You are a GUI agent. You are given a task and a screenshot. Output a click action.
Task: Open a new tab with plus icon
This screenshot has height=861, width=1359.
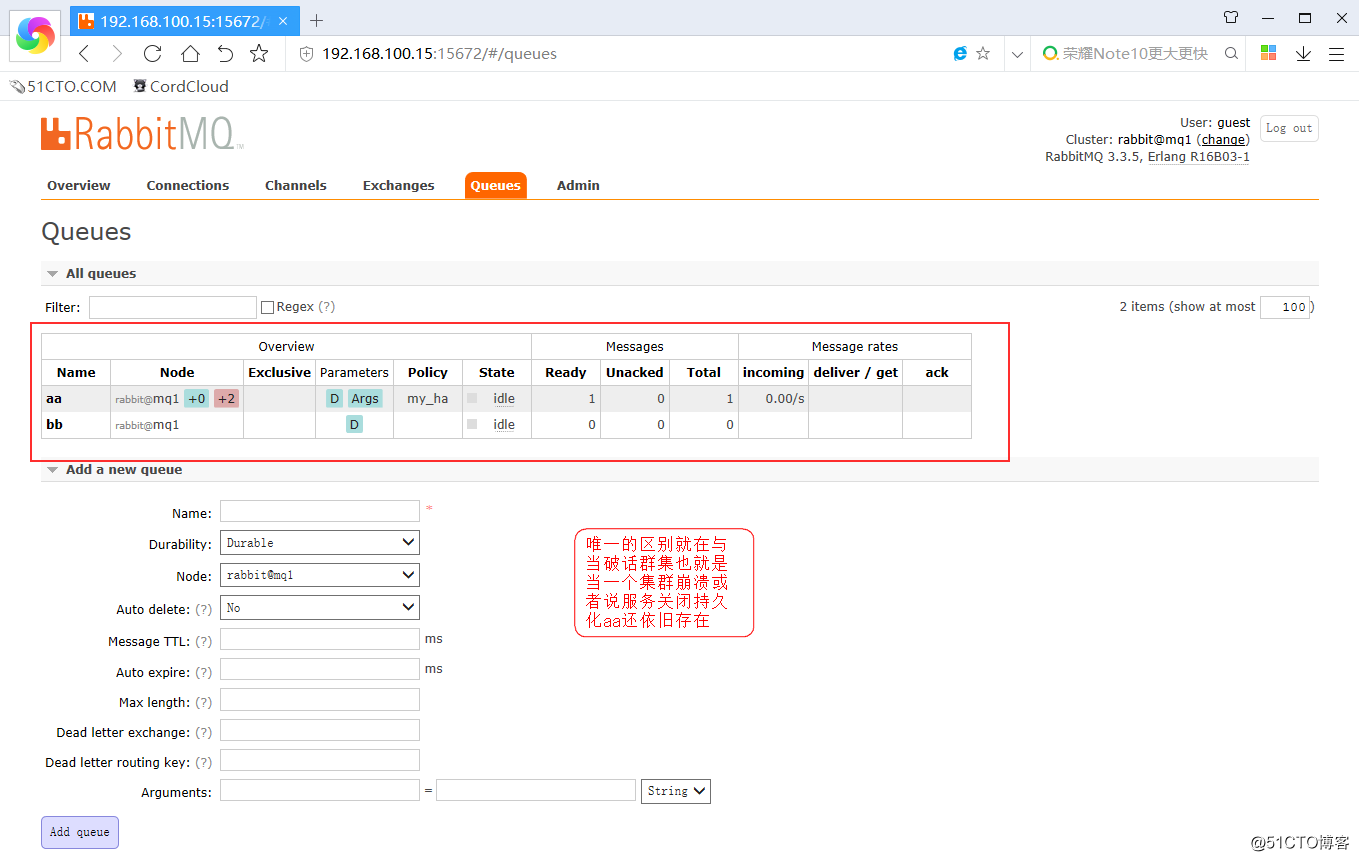[317, 20]
